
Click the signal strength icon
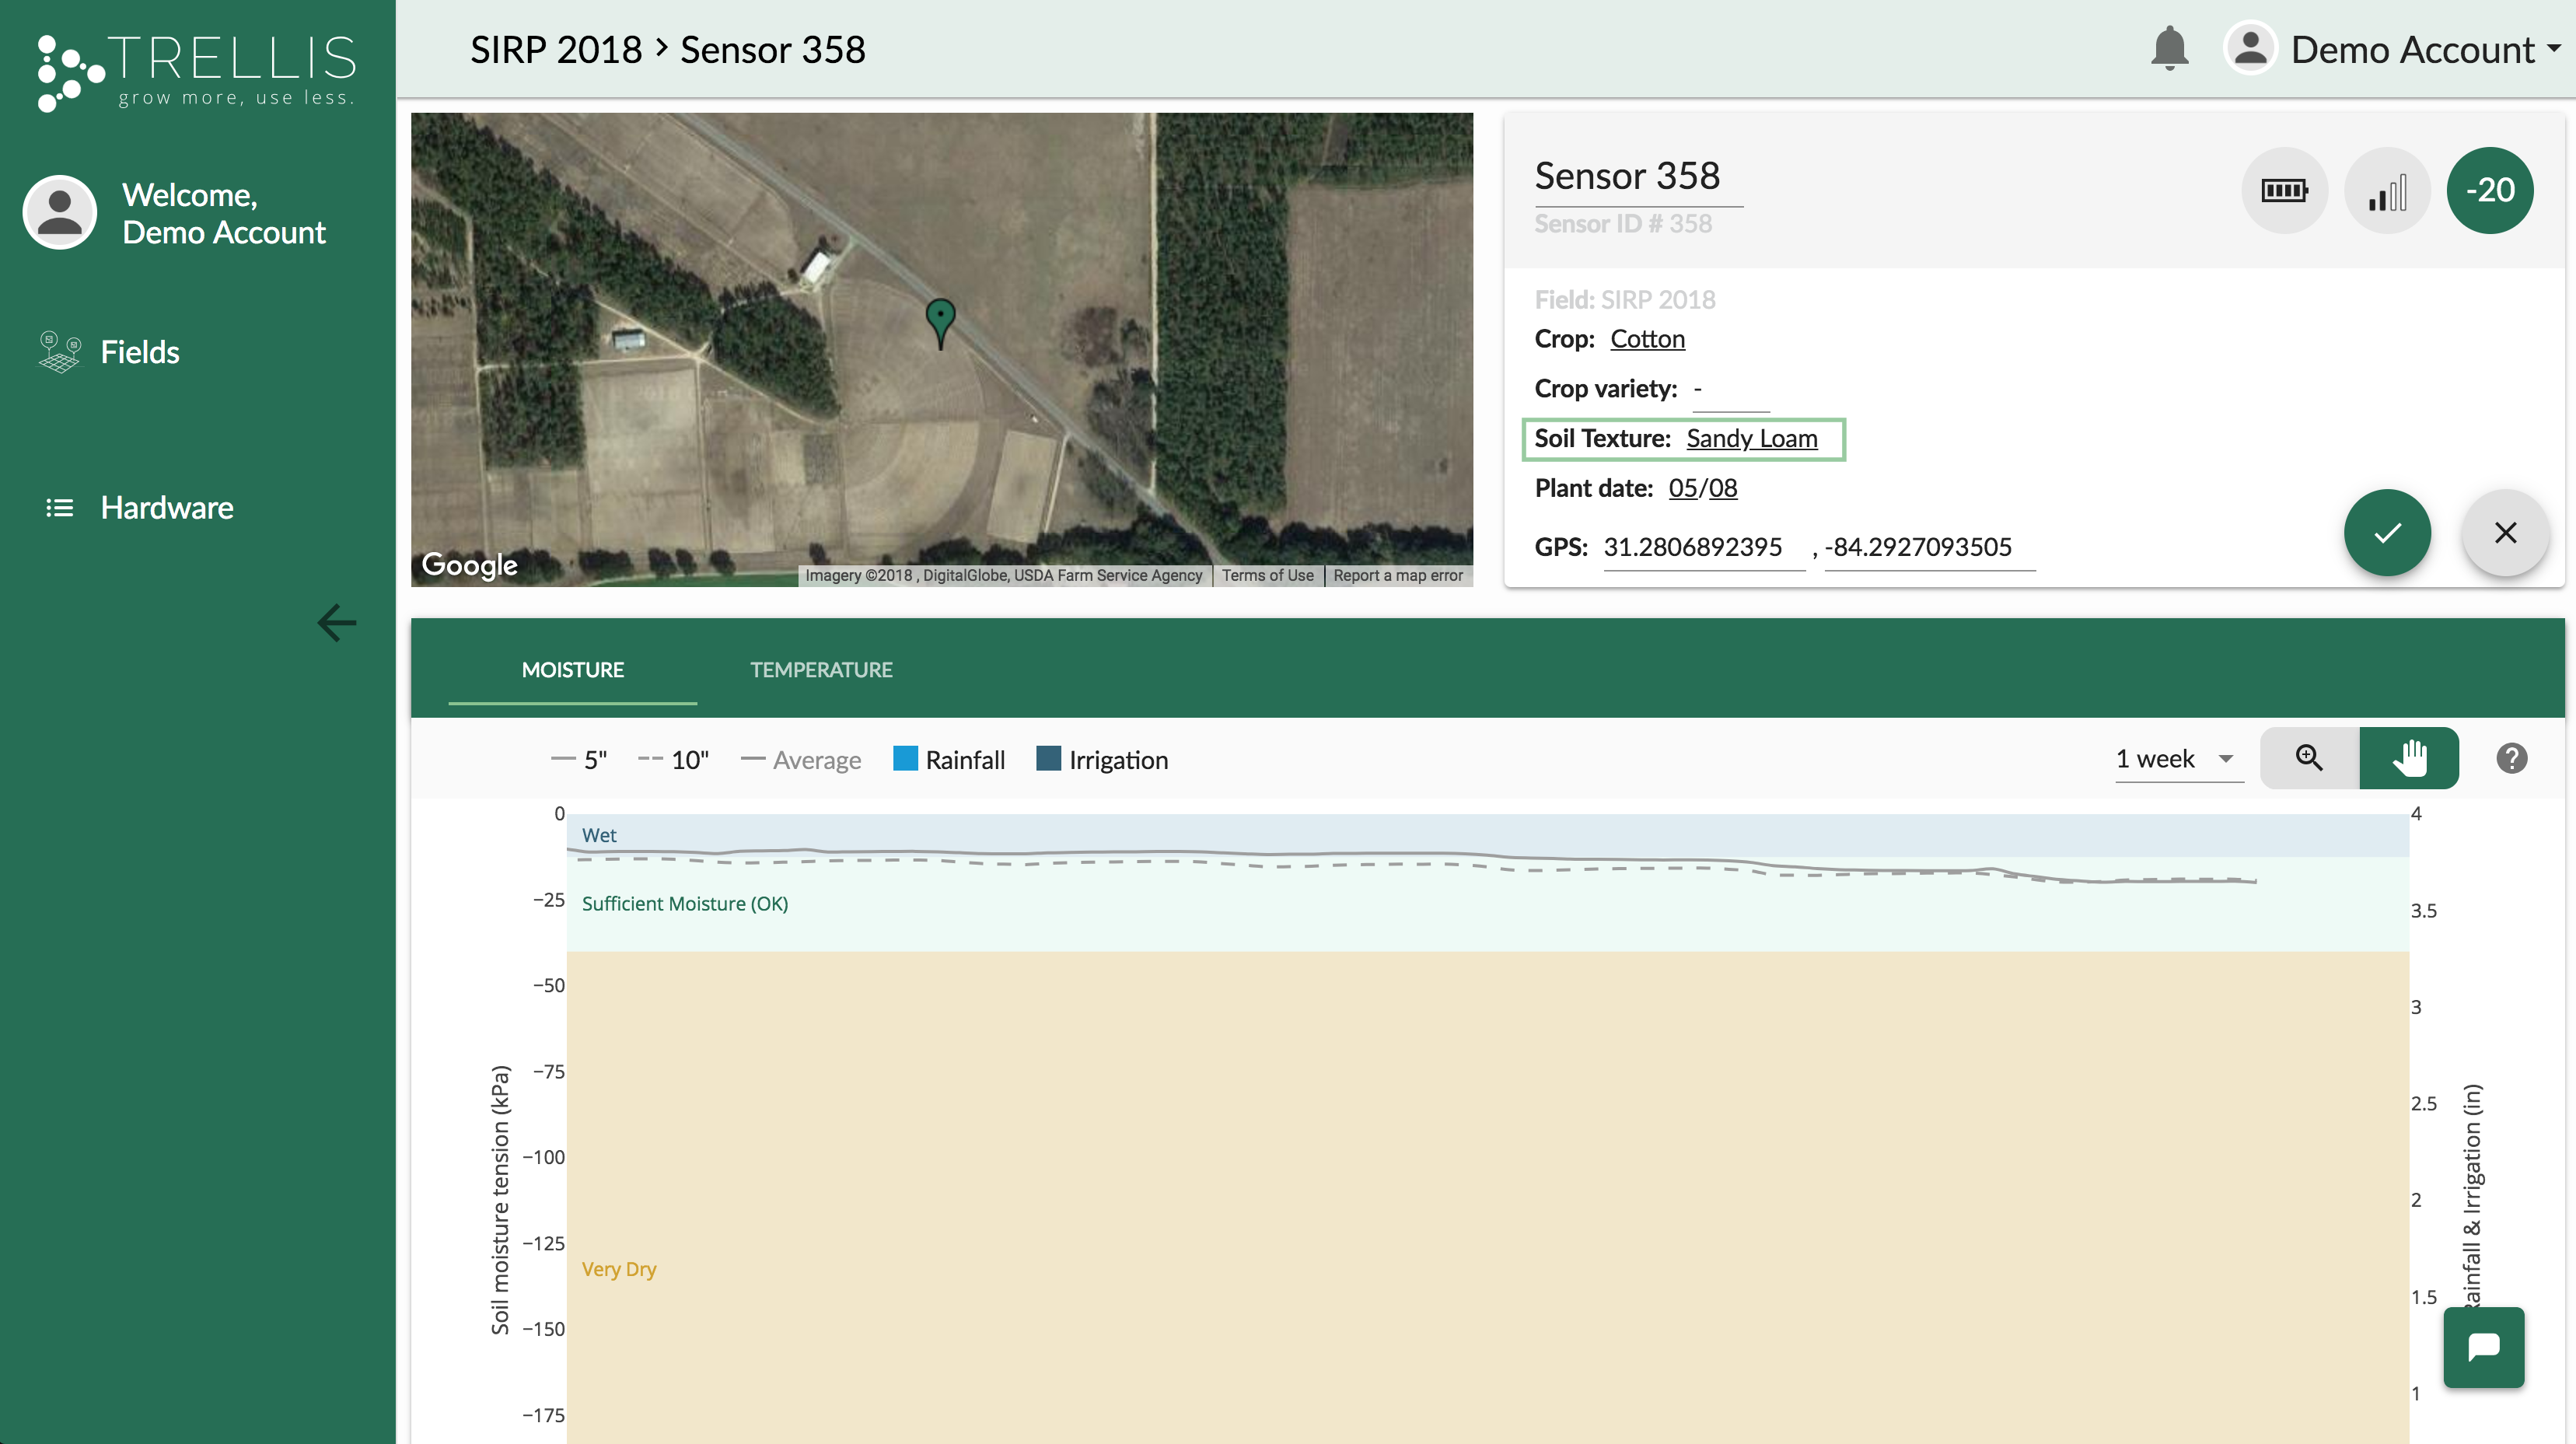pyautogui.click(x=2387, y=190)
